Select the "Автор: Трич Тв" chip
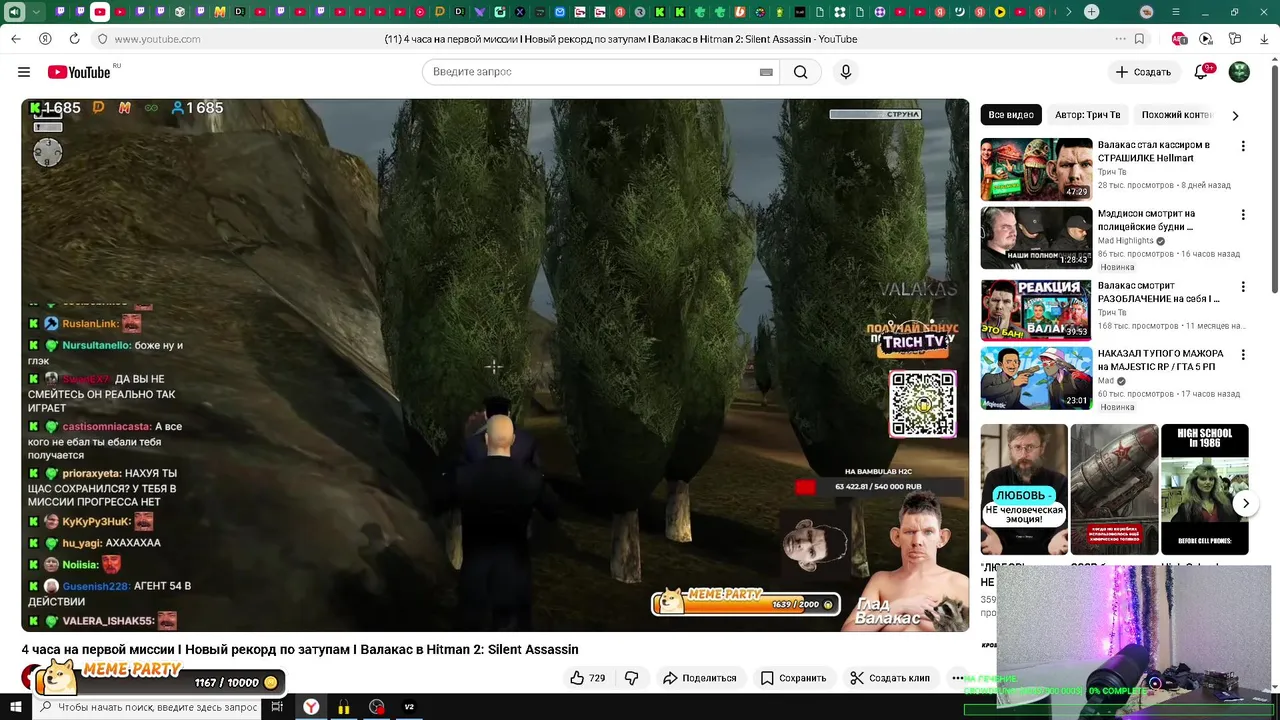The height and width of the screenshot is (720, 1280). (x=1087, y=115)
